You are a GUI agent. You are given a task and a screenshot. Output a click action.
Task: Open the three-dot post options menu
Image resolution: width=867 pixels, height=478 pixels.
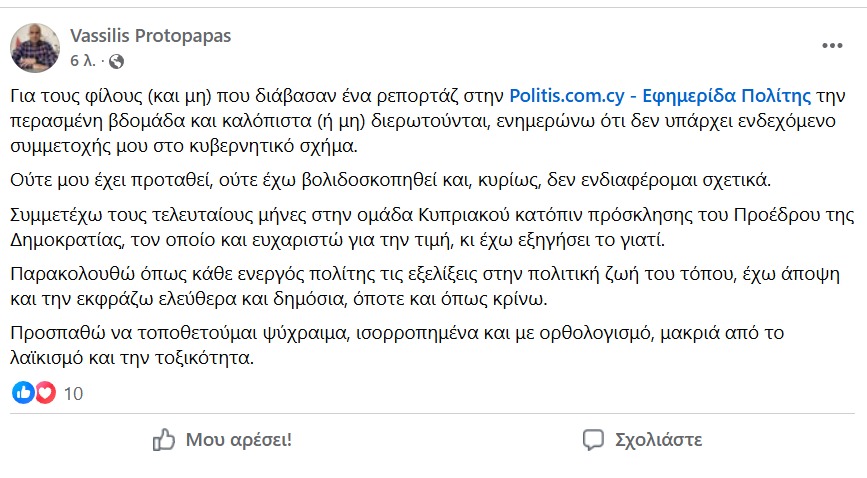pos(832,45)
